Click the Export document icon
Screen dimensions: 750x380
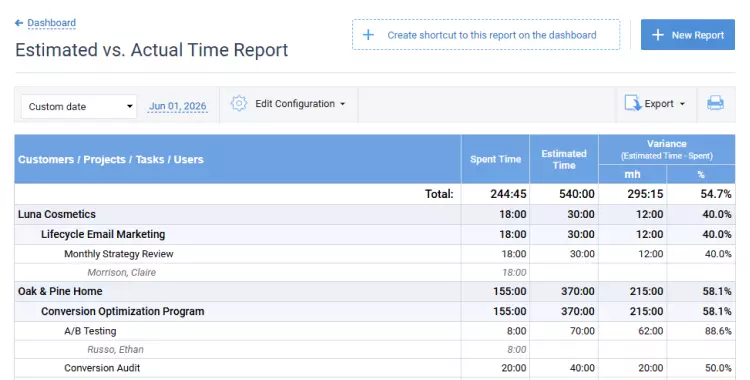point(633,103)
